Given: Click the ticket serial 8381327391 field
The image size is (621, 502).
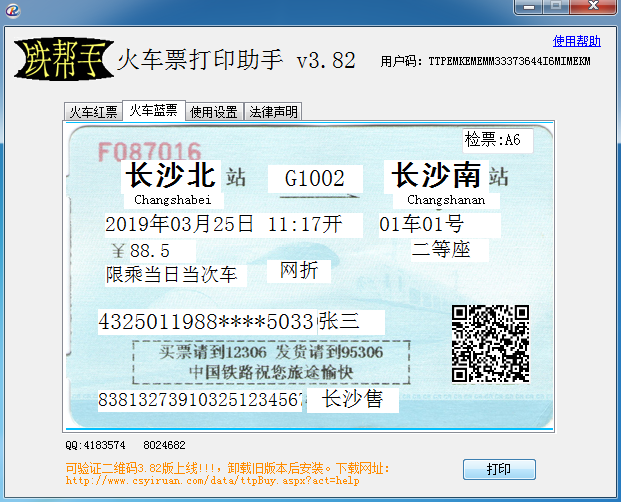Looking at the screenshot, I should pos(200,400).
